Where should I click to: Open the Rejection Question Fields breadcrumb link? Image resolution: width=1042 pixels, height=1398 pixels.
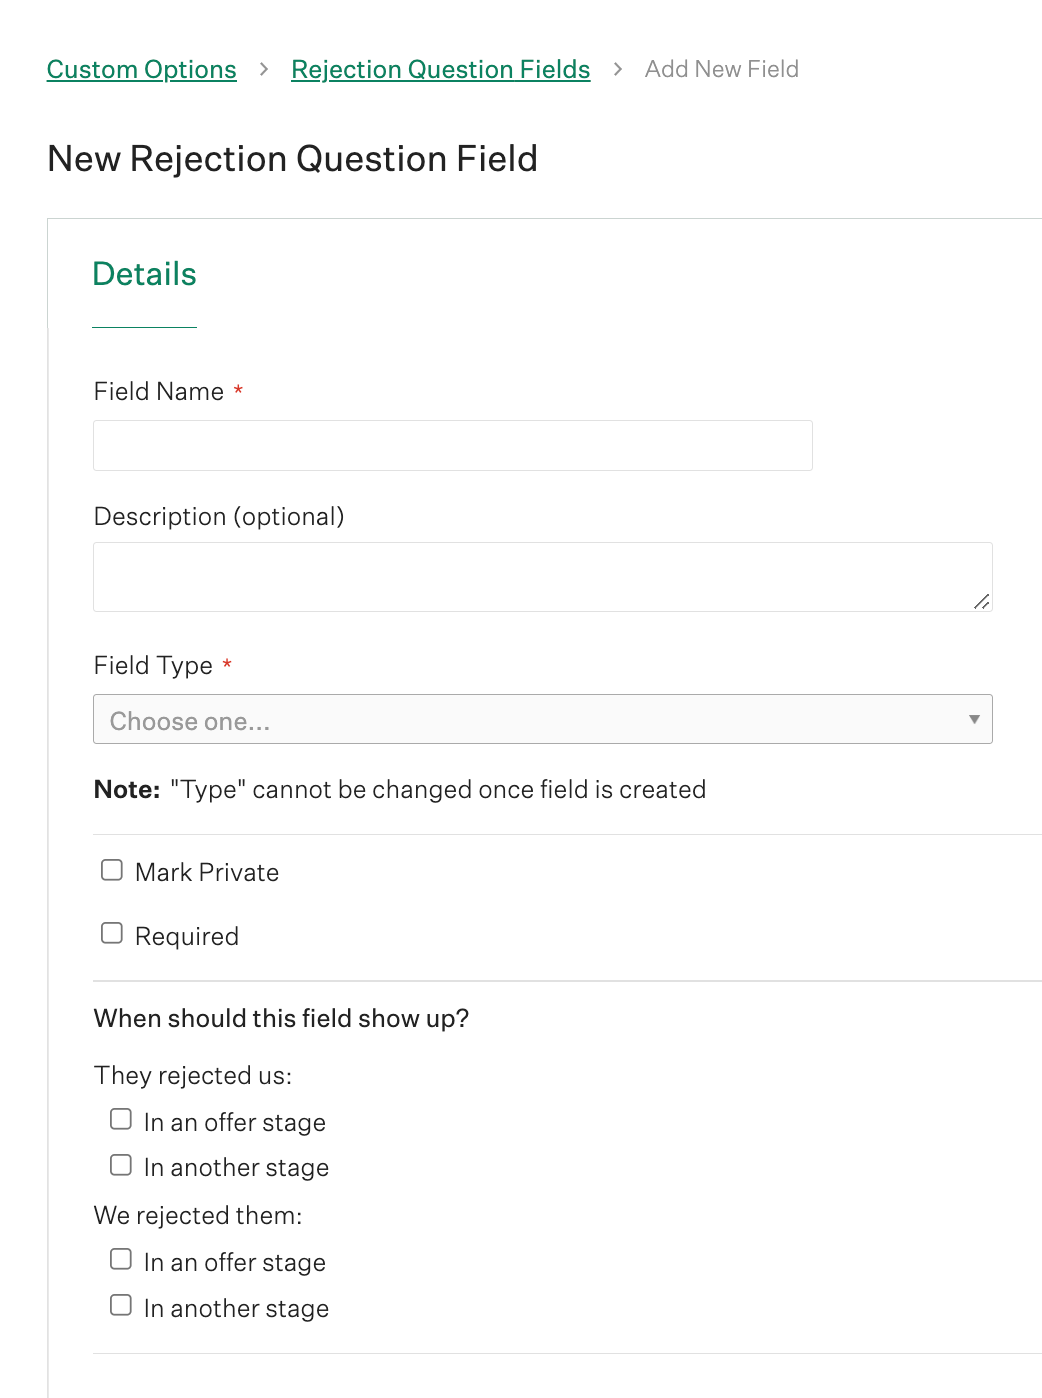click(x=440, y=69)
